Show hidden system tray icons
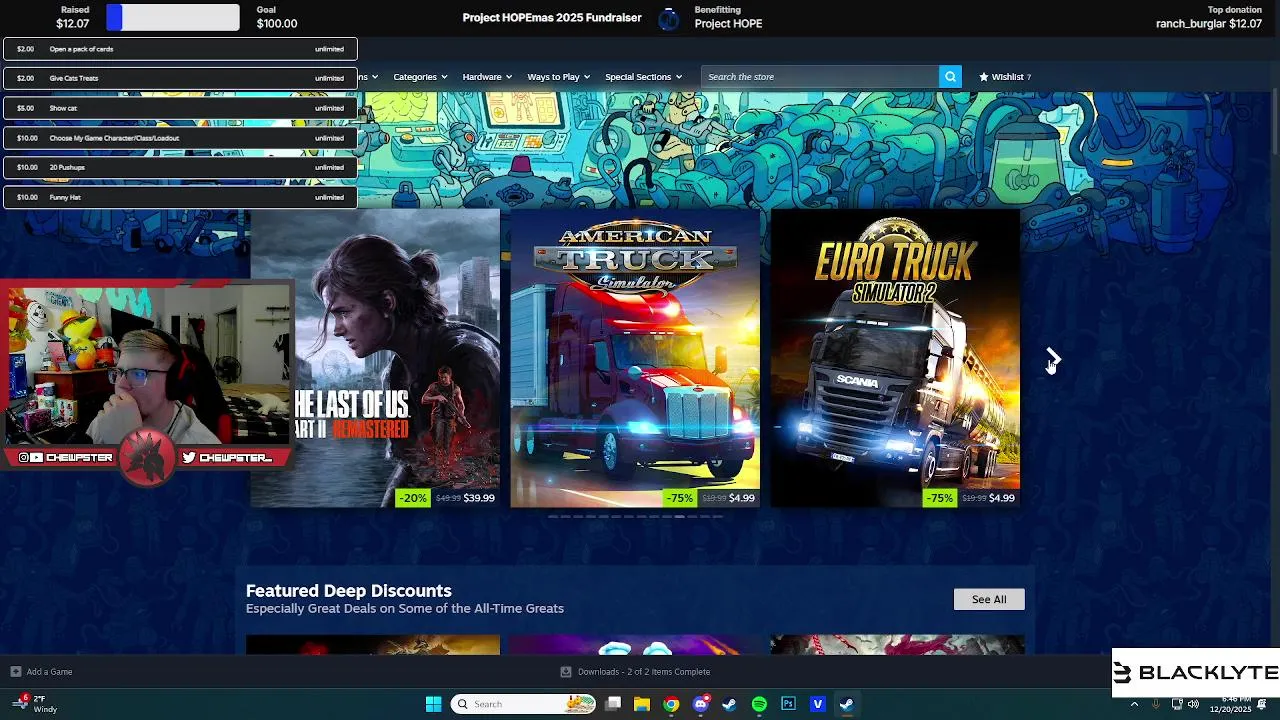The image size is (1280, 720). (x=1135, y=704)
